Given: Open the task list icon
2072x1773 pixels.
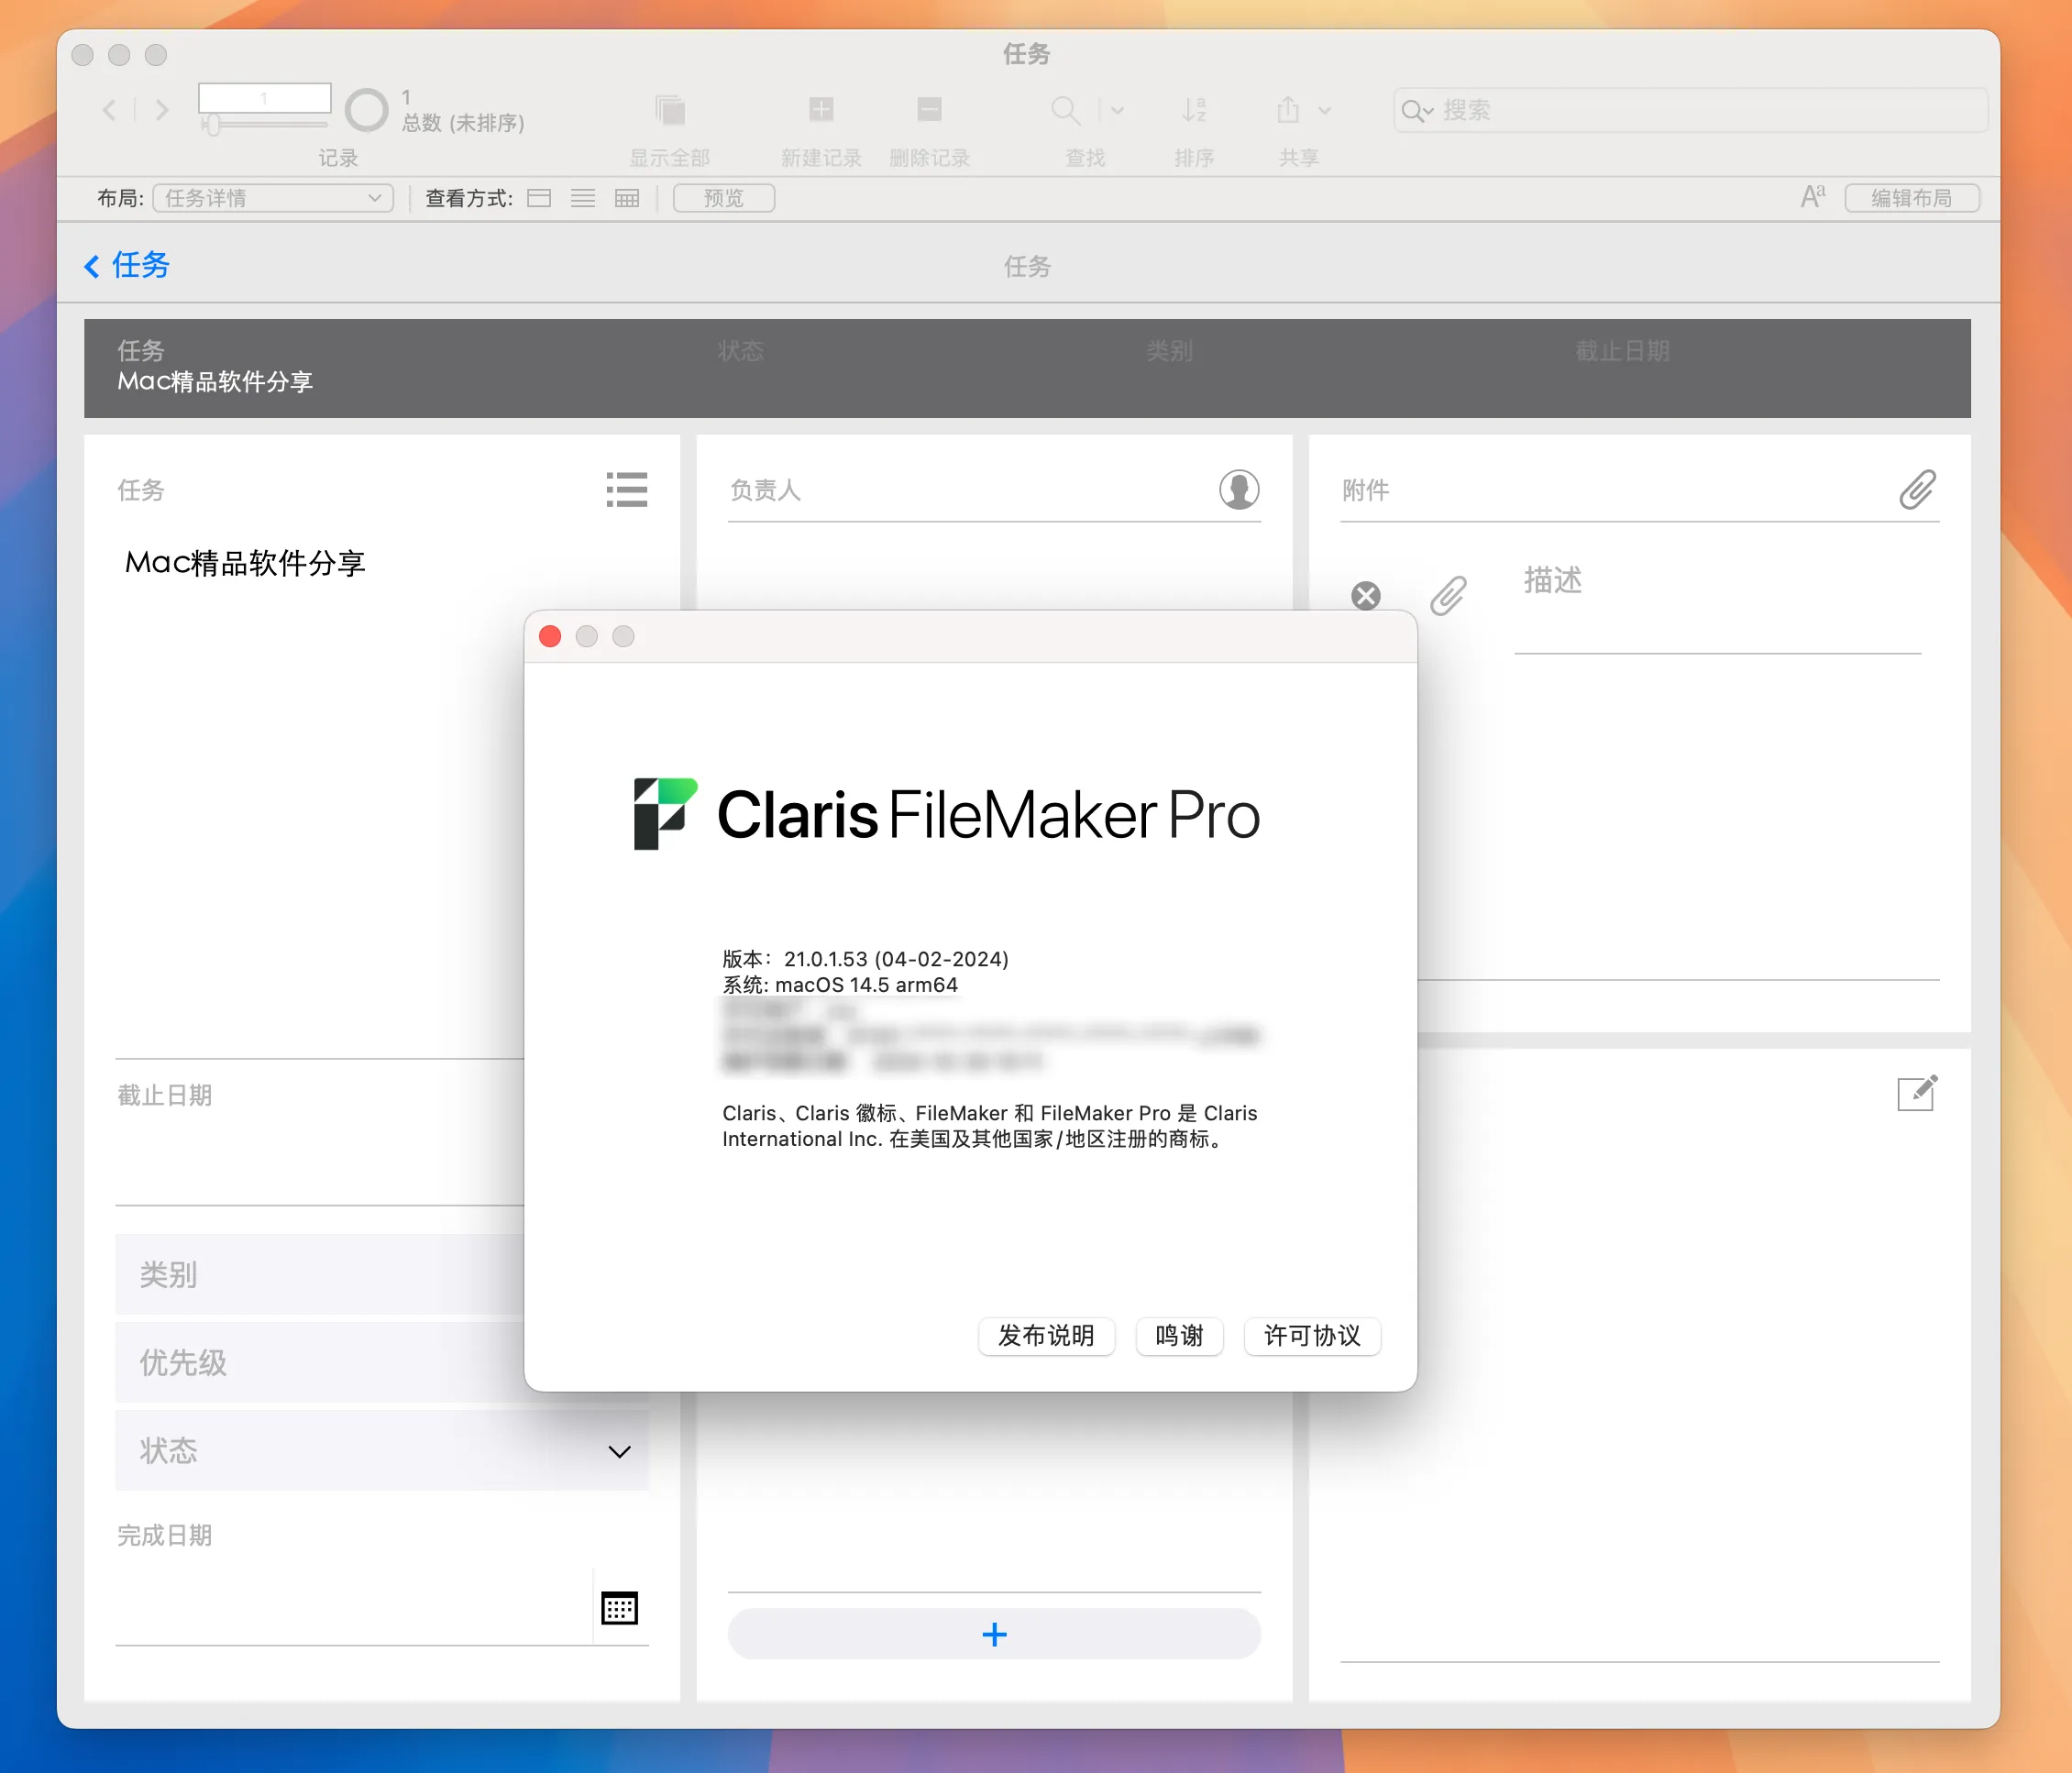Looking at the screenshot, I should tap(627, 490).
